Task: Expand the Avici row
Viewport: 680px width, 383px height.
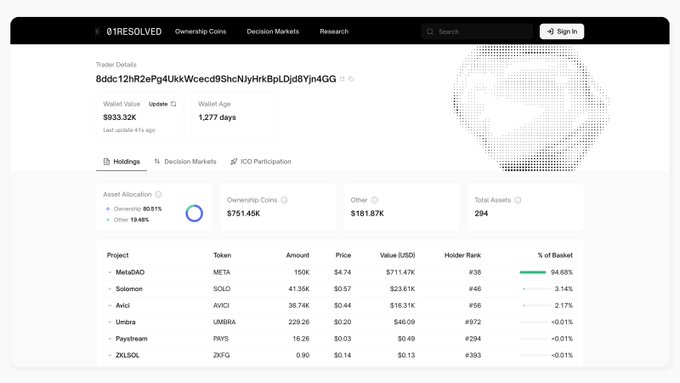Action: click(x=109, y=306)
